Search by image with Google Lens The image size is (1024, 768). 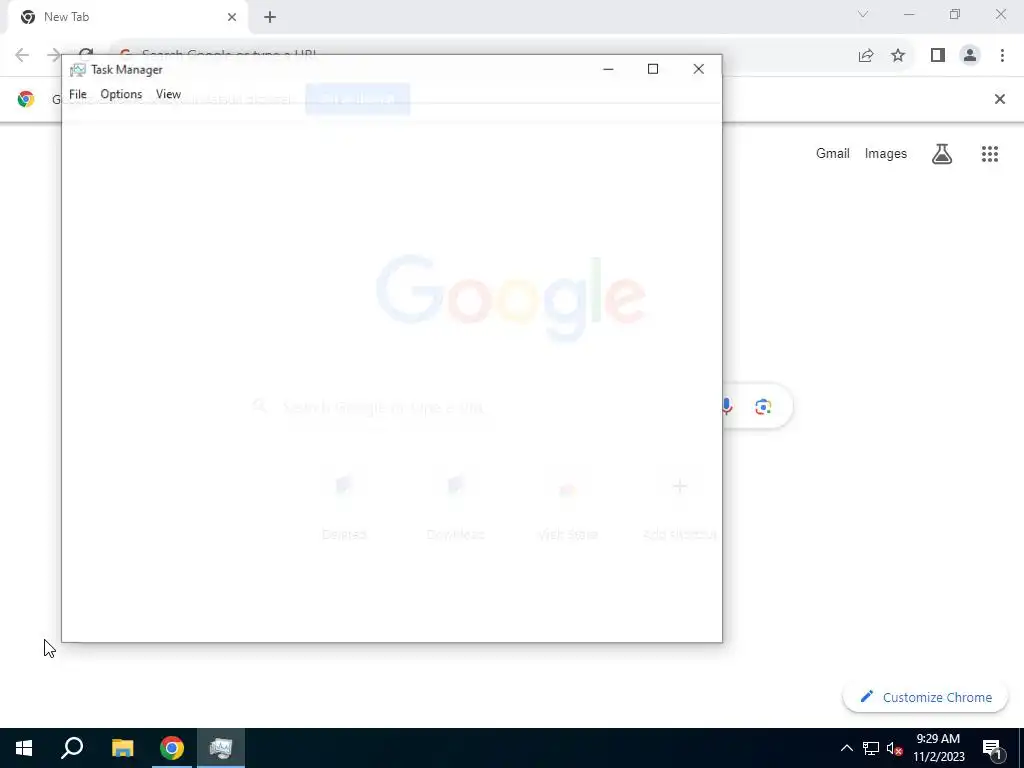[x=763, y=407]
